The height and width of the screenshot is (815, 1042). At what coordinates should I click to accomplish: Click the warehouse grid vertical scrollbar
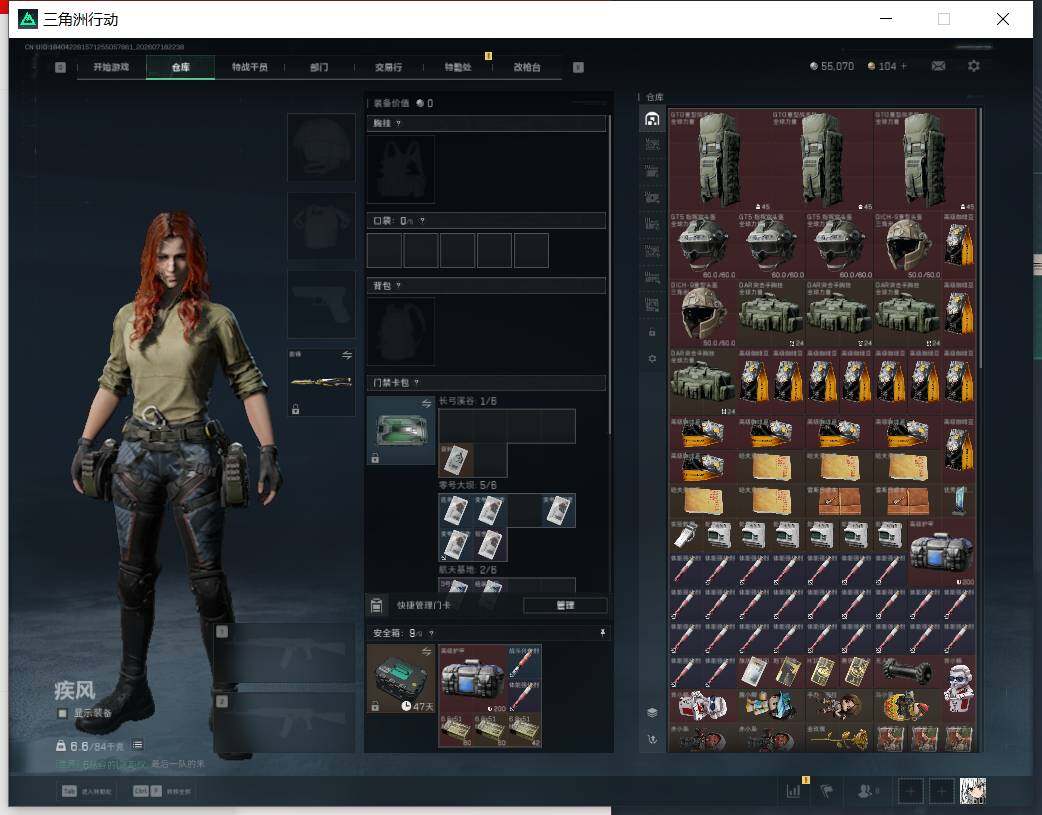[x=979, y=239]
